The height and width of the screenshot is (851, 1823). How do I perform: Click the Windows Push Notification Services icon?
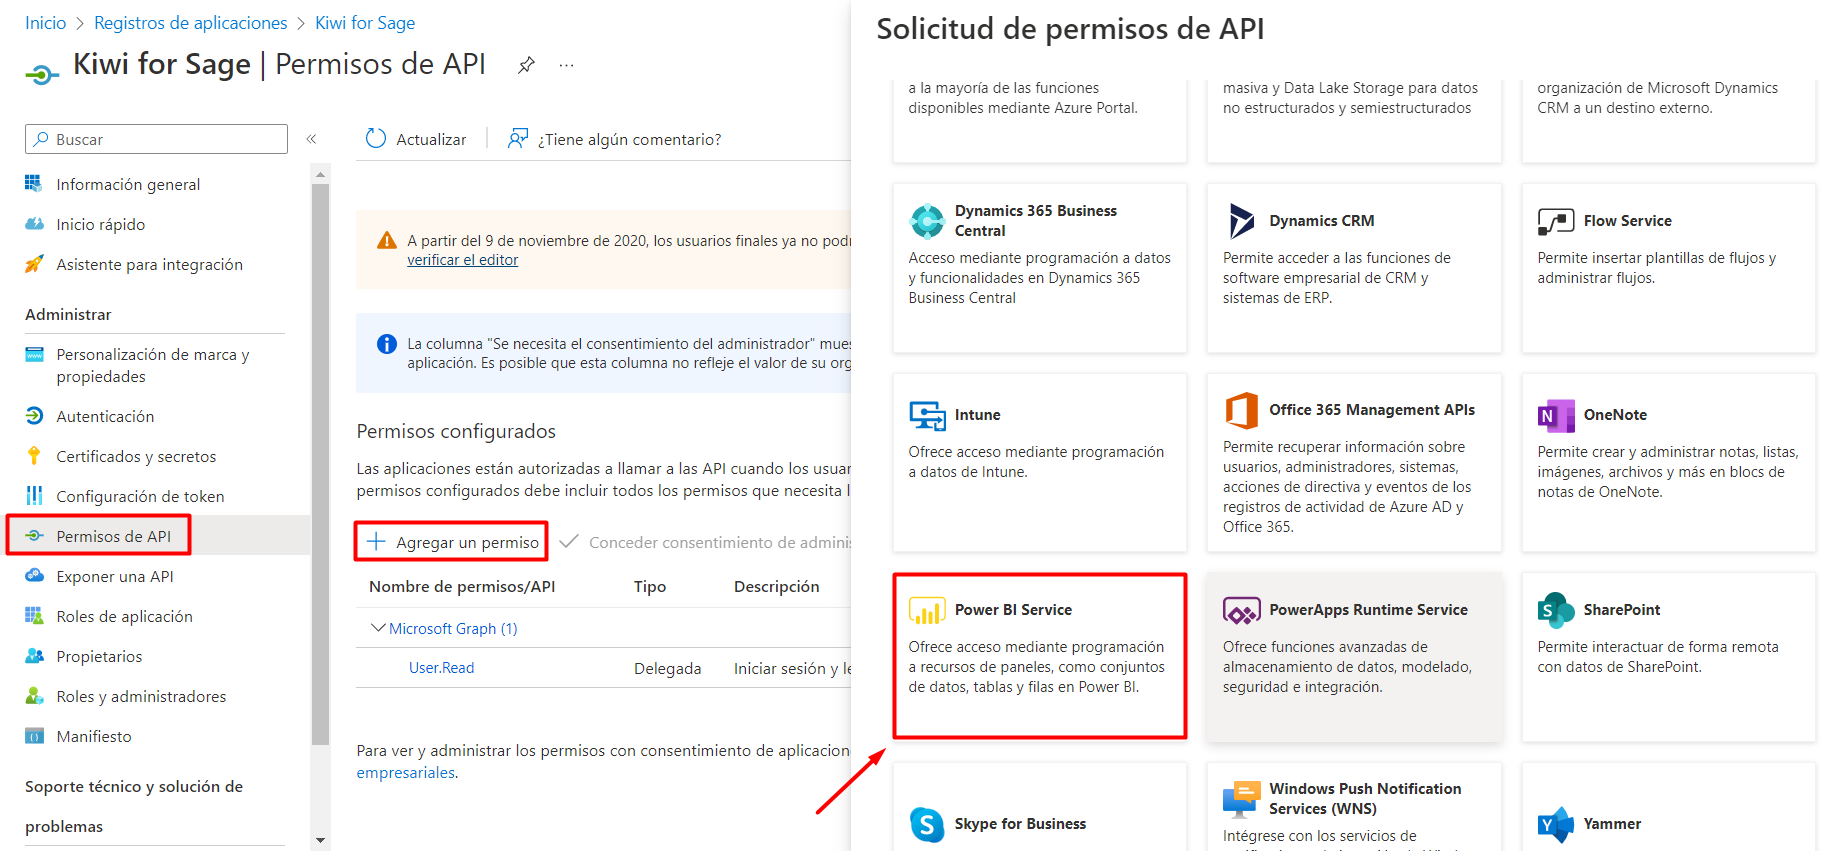(x=1241, y=799)
